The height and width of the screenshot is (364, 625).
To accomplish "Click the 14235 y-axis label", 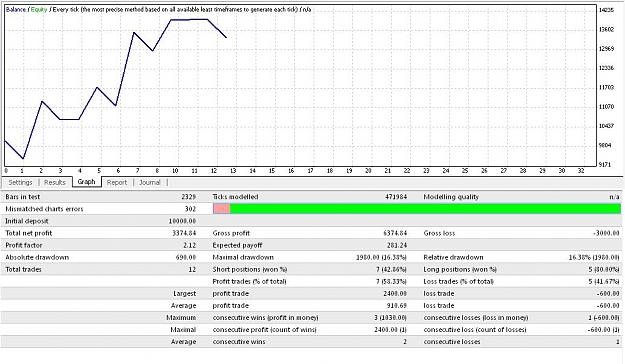I will click(606, 10).
